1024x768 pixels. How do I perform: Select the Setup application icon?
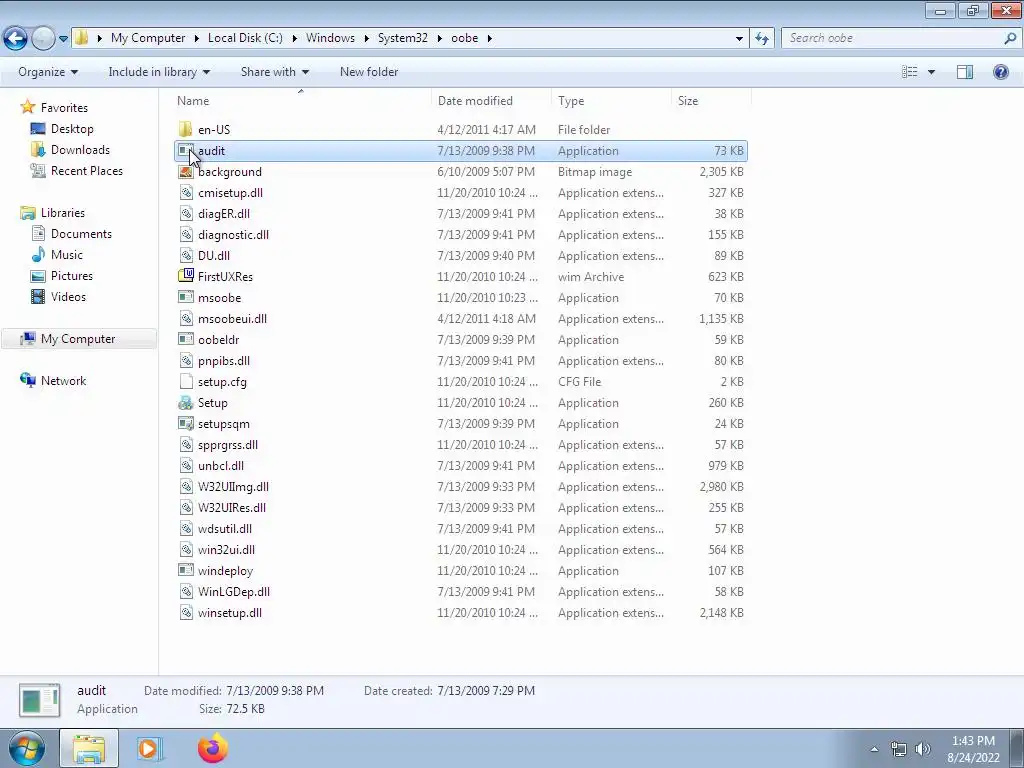[x=185, y=402]
